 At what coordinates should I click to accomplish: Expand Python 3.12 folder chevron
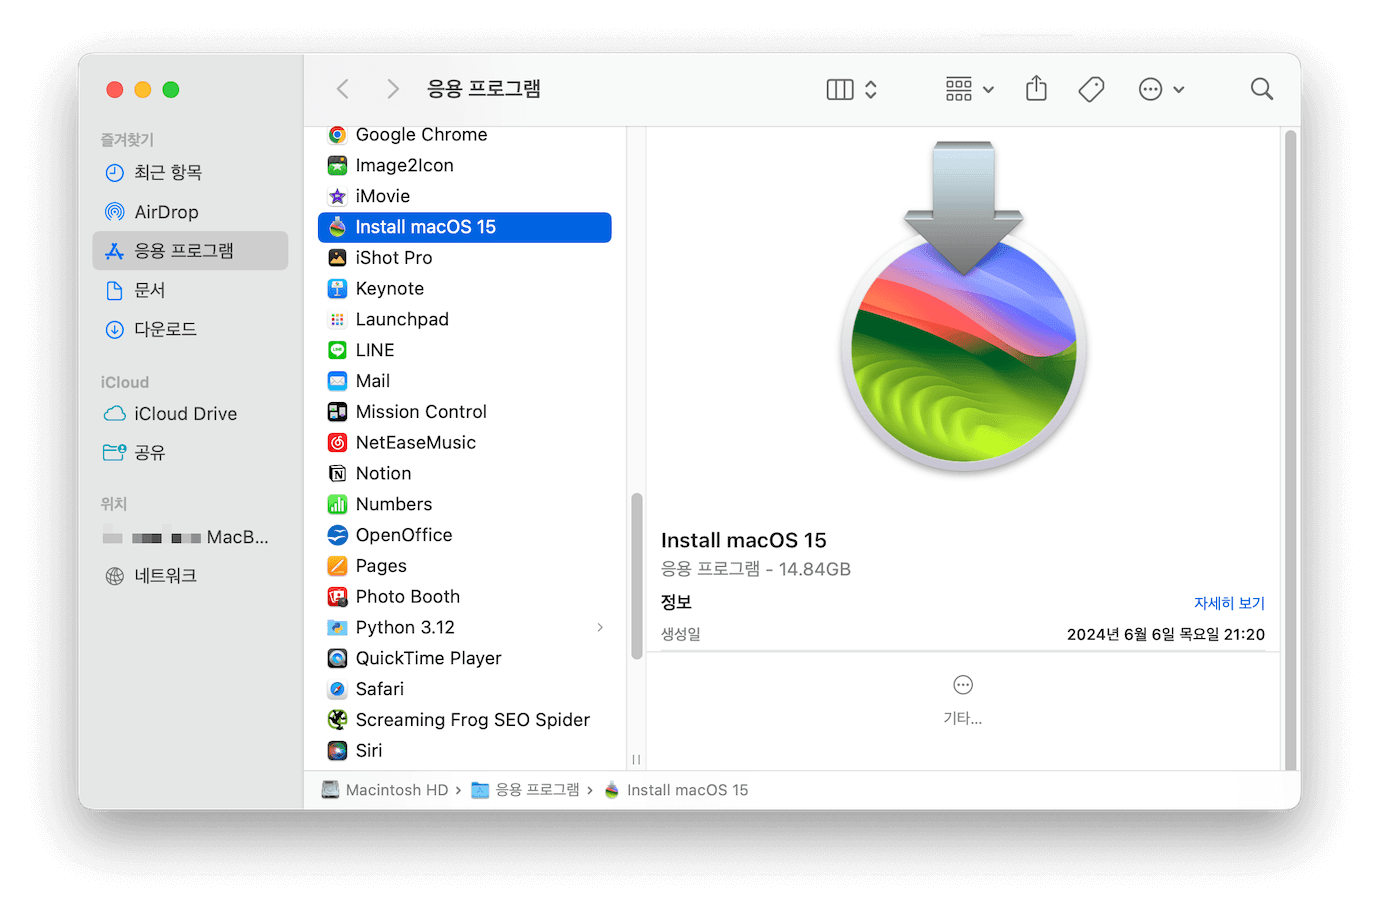(600, 628)
